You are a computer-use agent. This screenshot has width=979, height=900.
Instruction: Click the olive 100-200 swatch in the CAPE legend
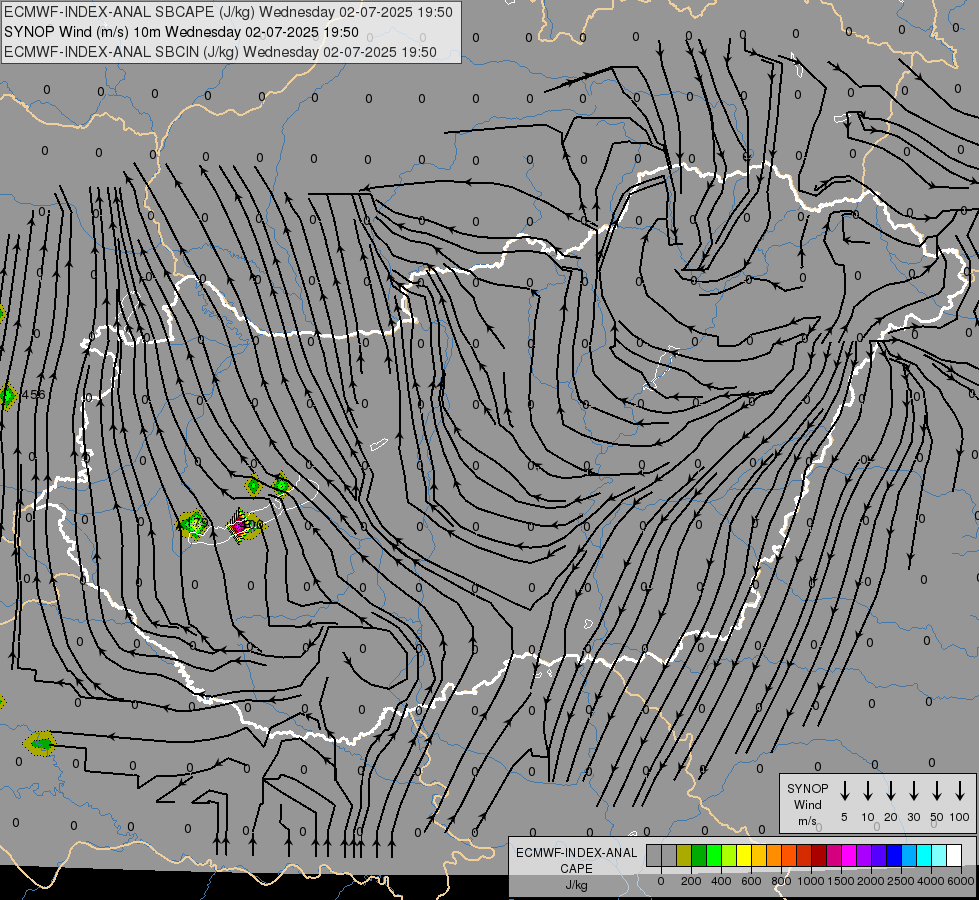[684, 855]
